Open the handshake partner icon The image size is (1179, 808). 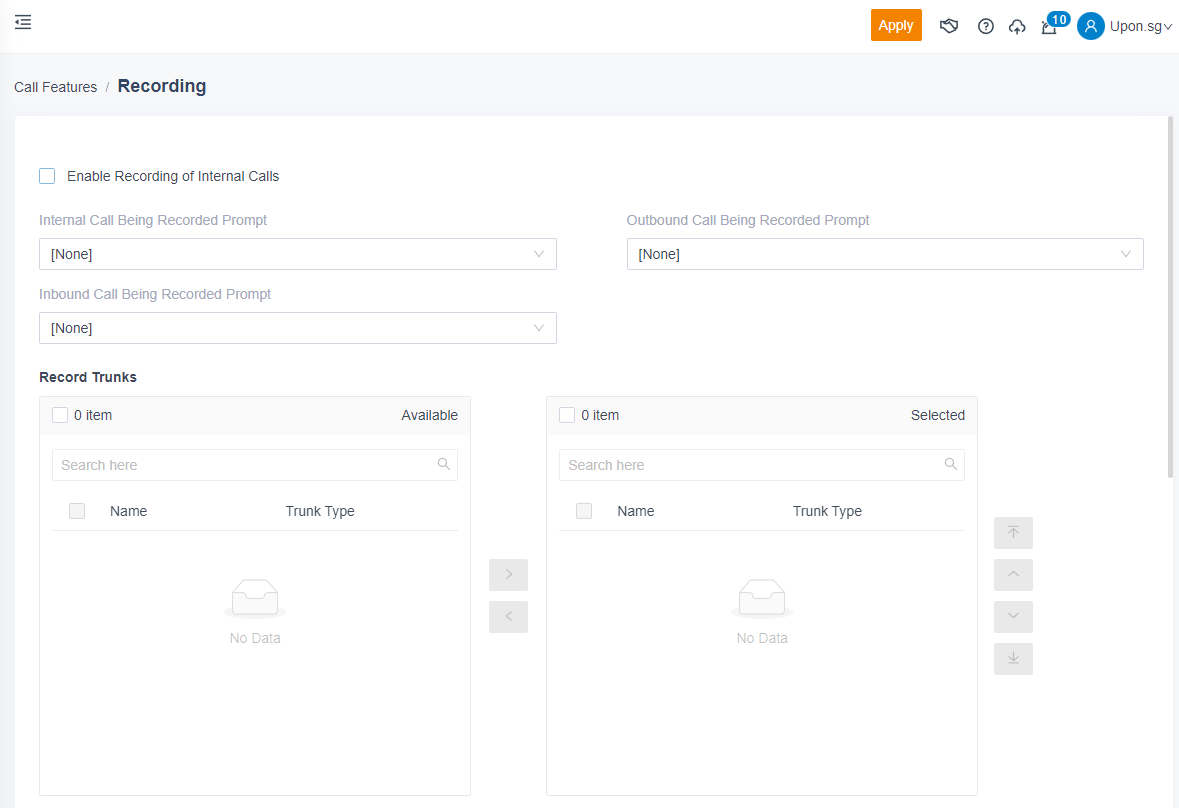tap(949, 26)
